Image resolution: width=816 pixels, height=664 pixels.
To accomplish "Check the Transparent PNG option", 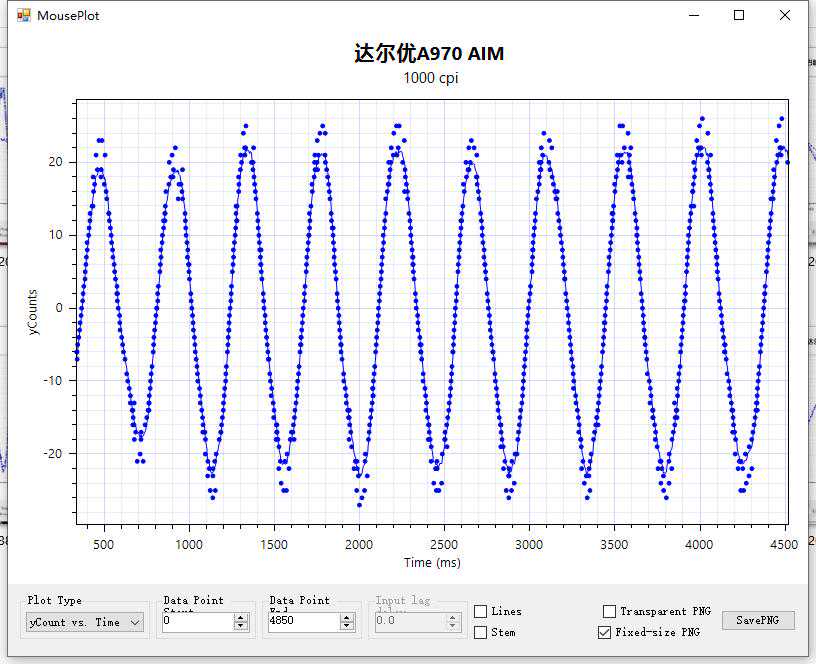I will (x=610, y=611).
